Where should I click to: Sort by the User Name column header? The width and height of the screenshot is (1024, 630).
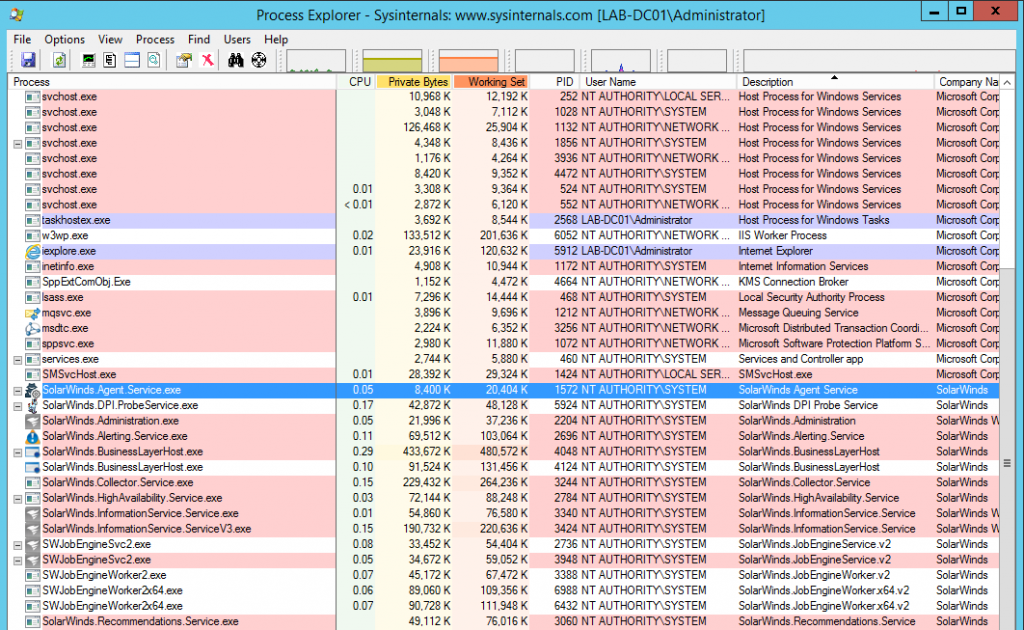[658, 82]
